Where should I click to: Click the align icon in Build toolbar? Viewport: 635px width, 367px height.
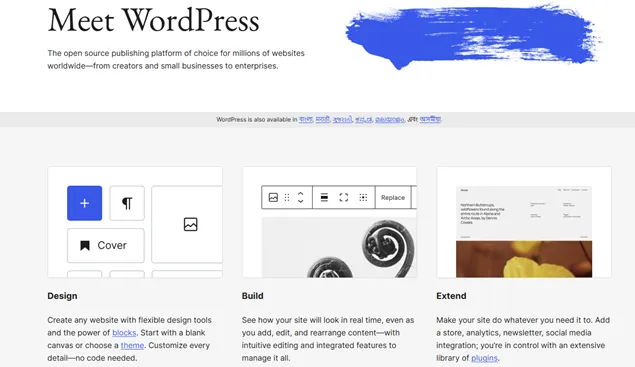324,197
